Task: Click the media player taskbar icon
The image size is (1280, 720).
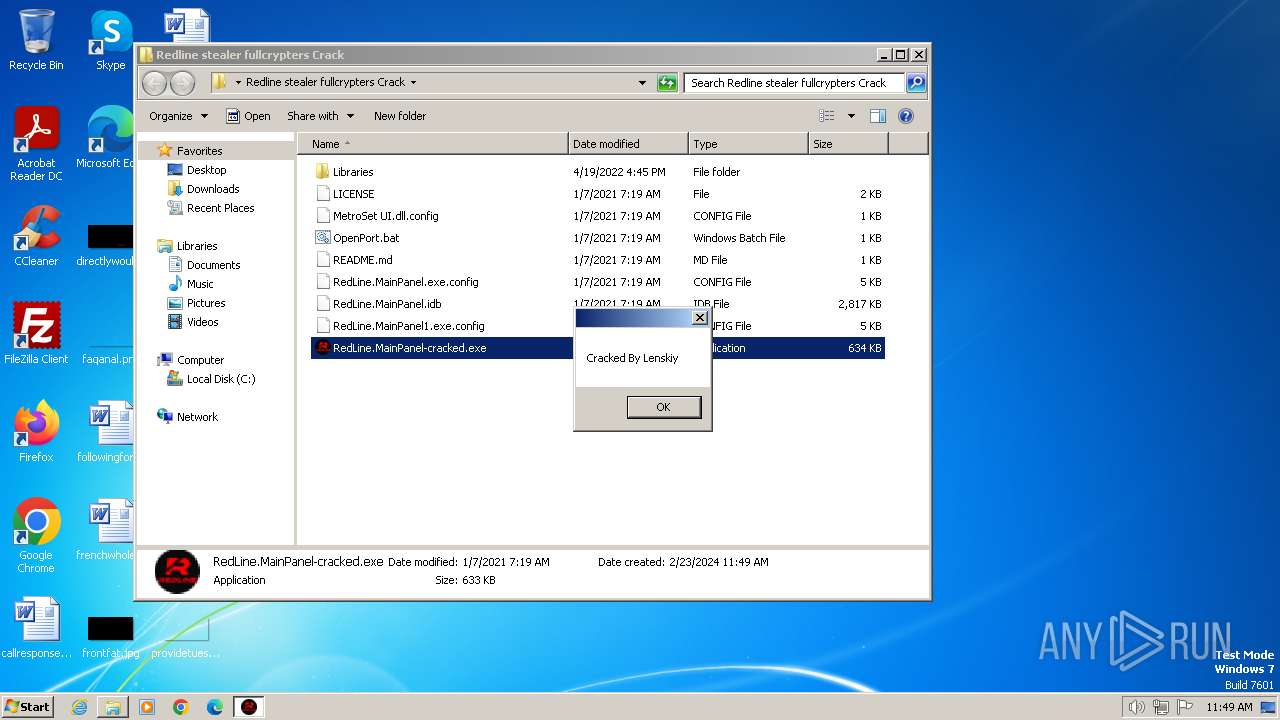Action: [x=147, y=707]
